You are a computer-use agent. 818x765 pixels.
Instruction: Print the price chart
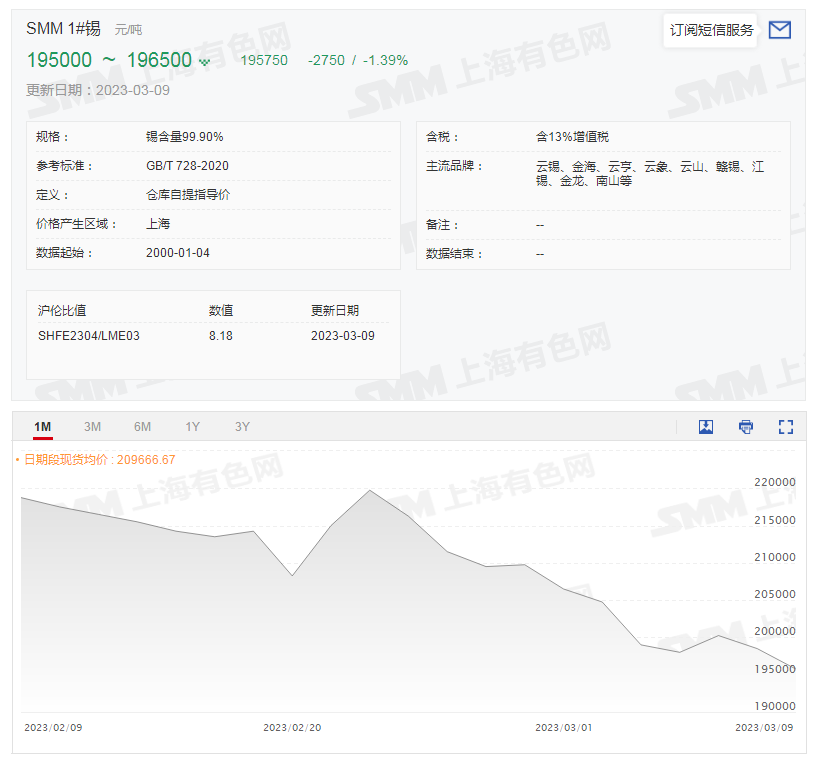pos(746,426)
